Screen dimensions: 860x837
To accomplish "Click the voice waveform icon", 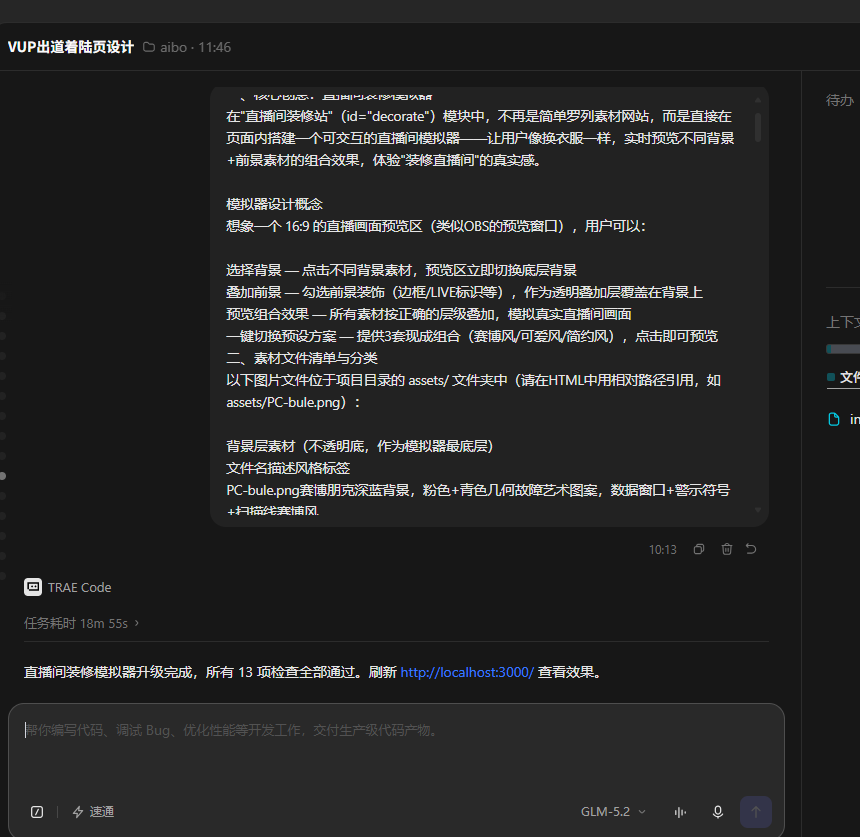I will coord(680,812).
